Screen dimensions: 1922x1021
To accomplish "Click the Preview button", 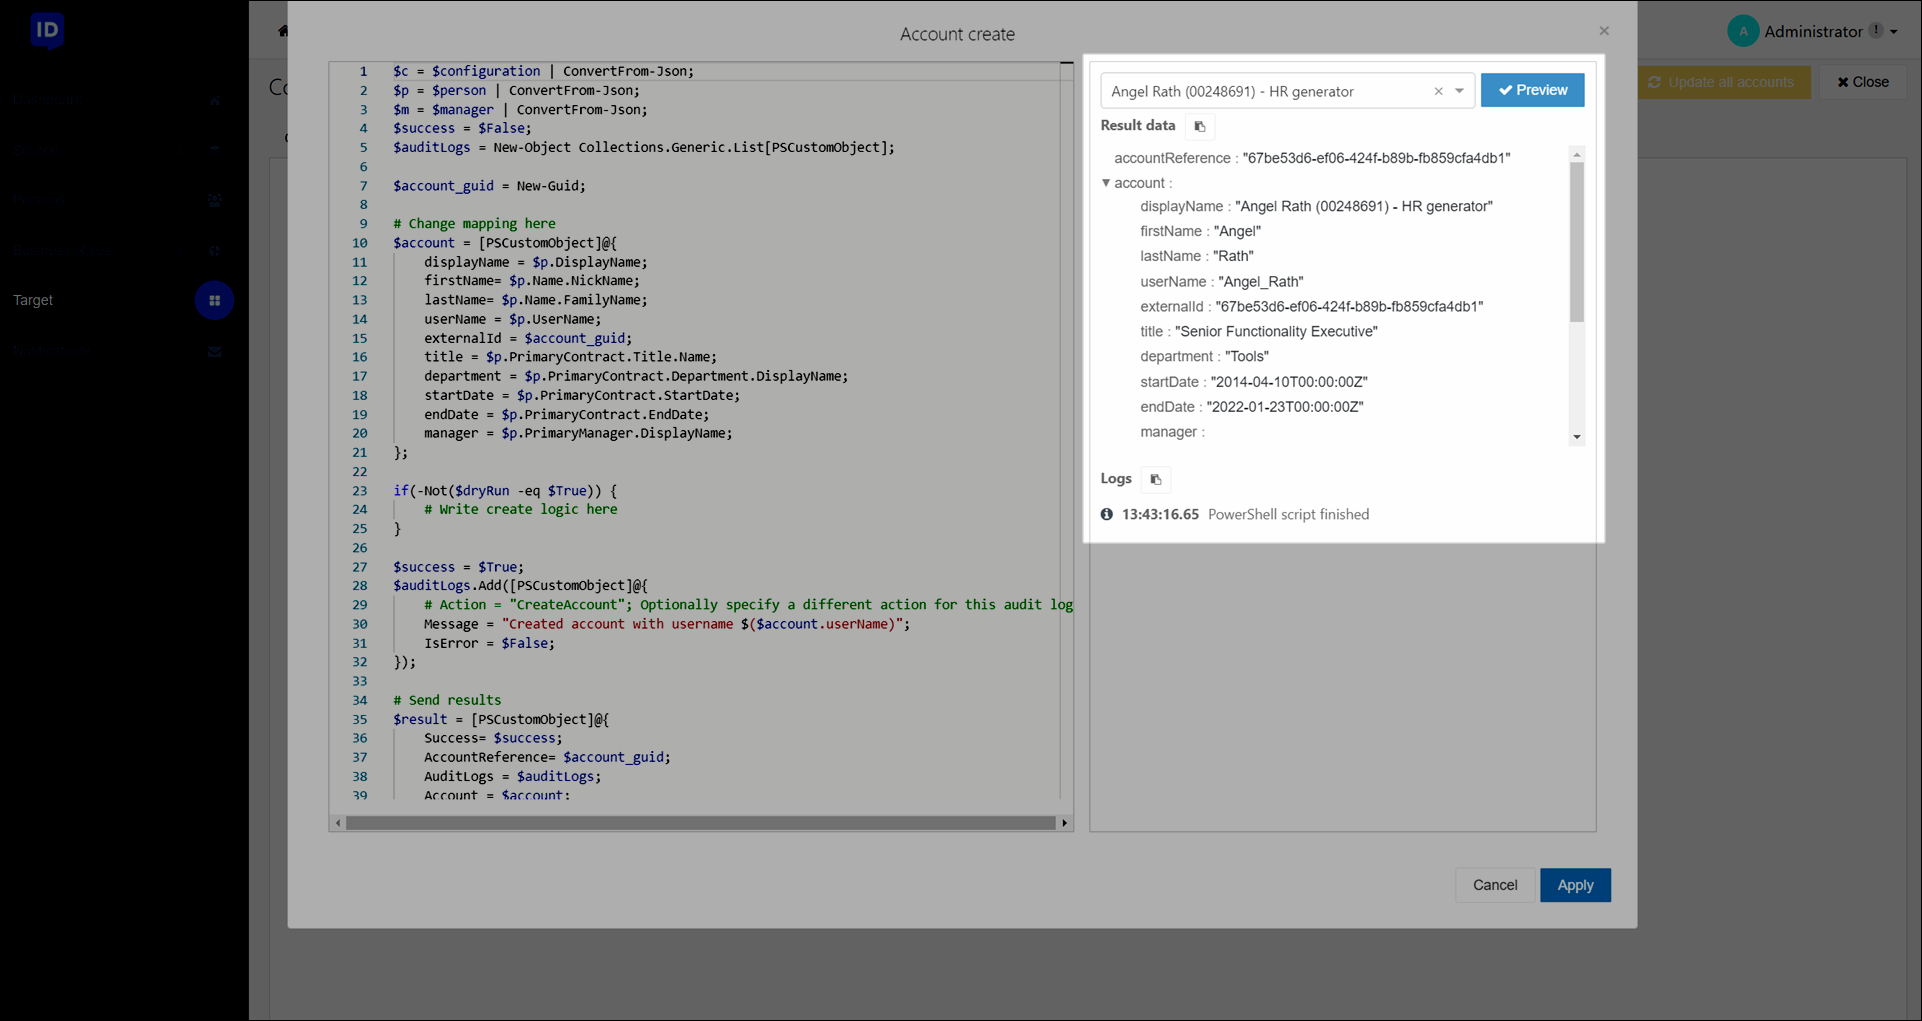I will [x=1532, y=90].
